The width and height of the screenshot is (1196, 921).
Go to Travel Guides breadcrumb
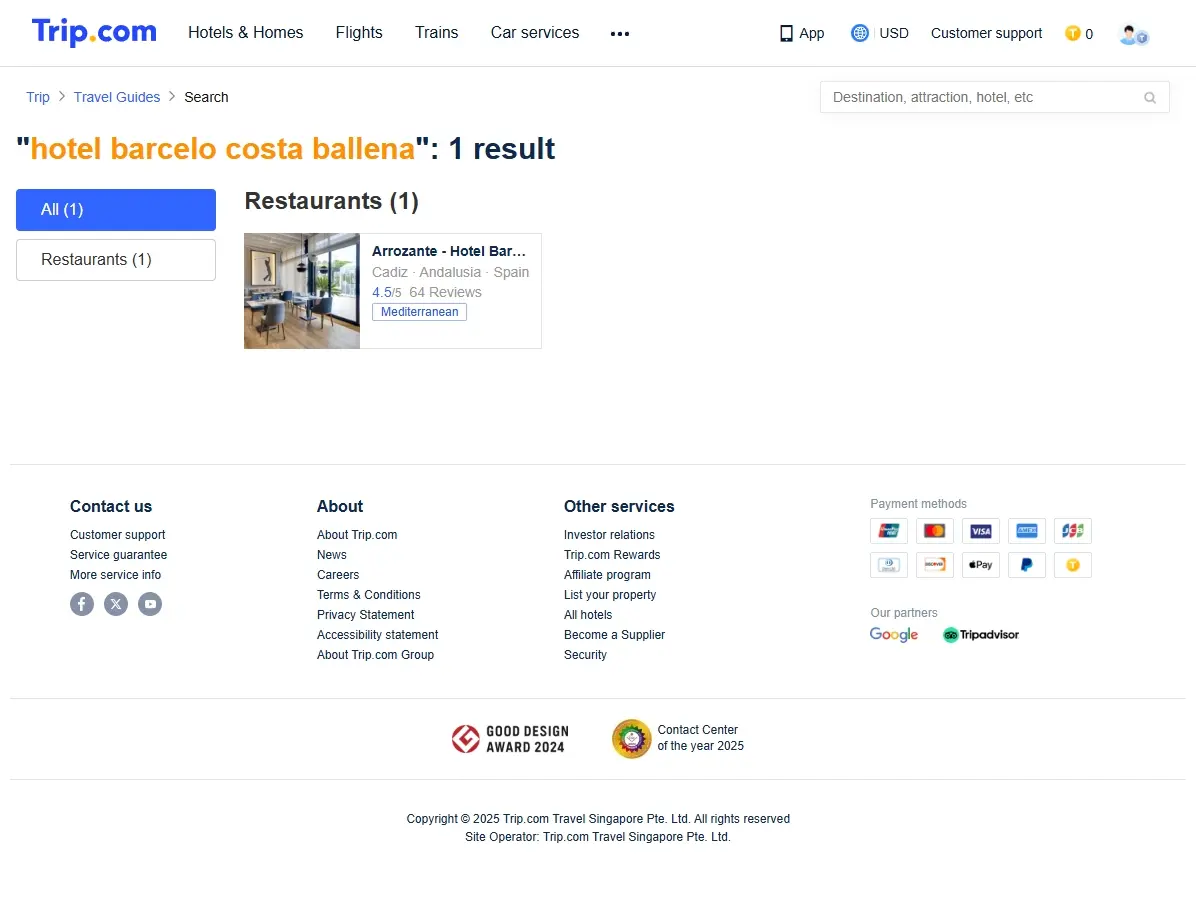(117, 98)
